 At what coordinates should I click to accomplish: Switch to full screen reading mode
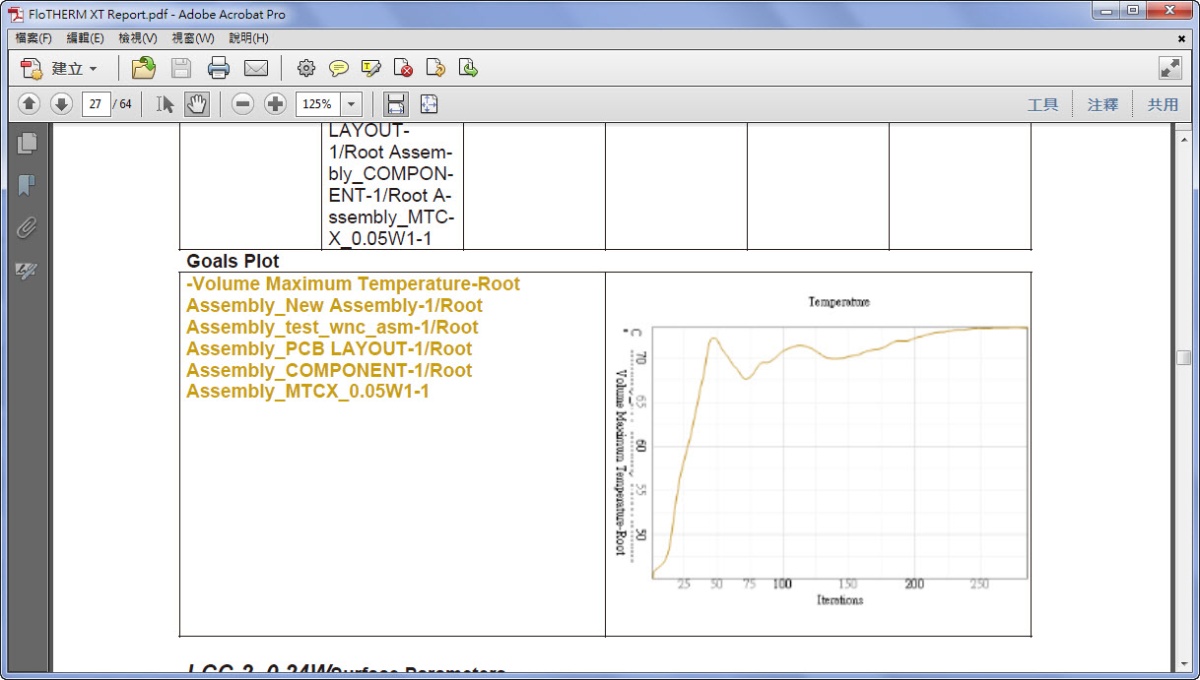[1168, 68]
